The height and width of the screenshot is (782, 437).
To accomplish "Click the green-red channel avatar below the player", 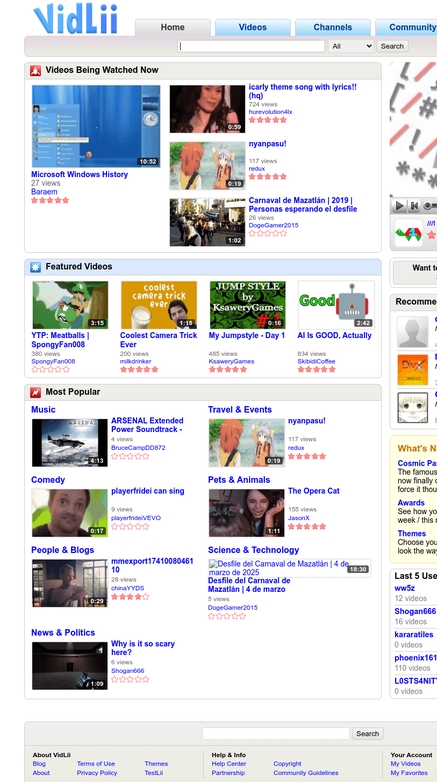I will click(x=409, y=232).
